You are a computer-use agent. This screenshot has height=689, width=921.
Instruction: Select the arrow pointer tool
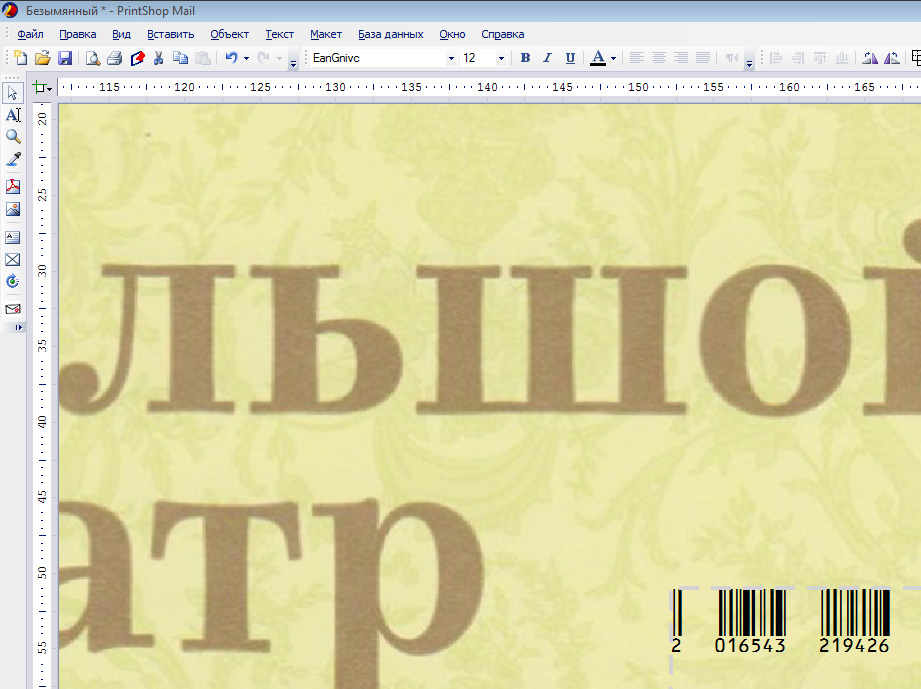point(12,93)
